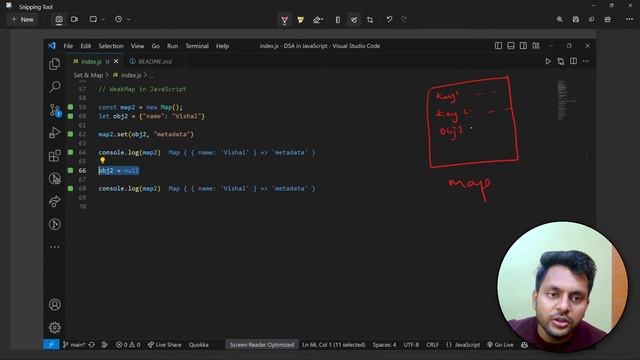This screenshot has height=360, width=640.
Task: Open the Help menu
Action: (222, 46)
